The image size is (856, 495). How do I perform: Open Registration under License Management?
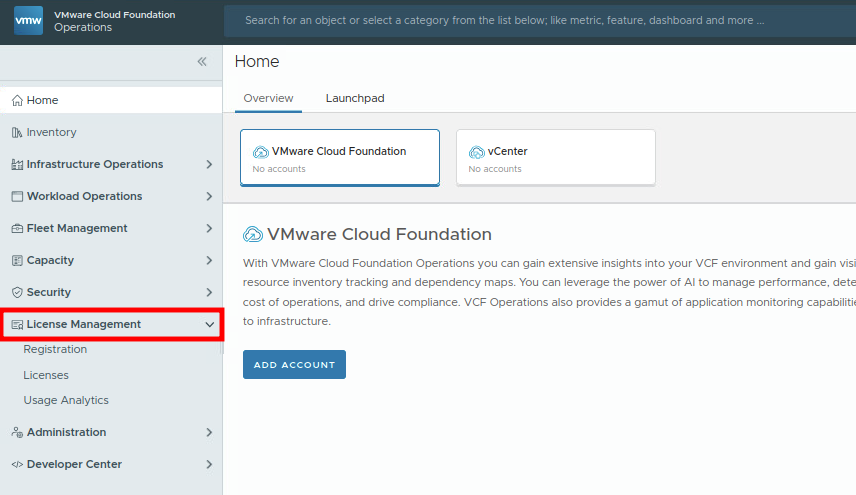pyautogui.click(x=55, y=349)
